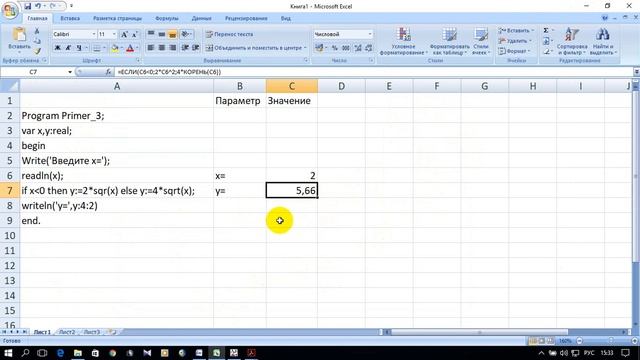Open the round Office button menu
The height and width of the screenshot is (360, 640).
tap(10, 10)
